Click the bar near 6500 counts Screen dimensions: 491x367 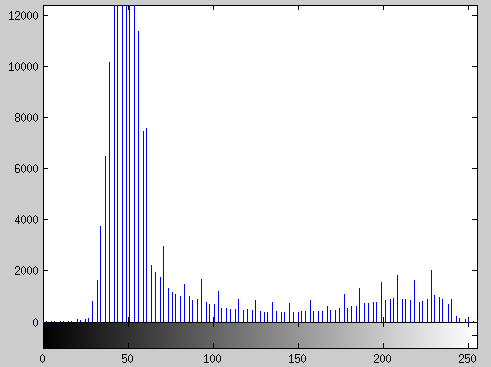(105, 239)
